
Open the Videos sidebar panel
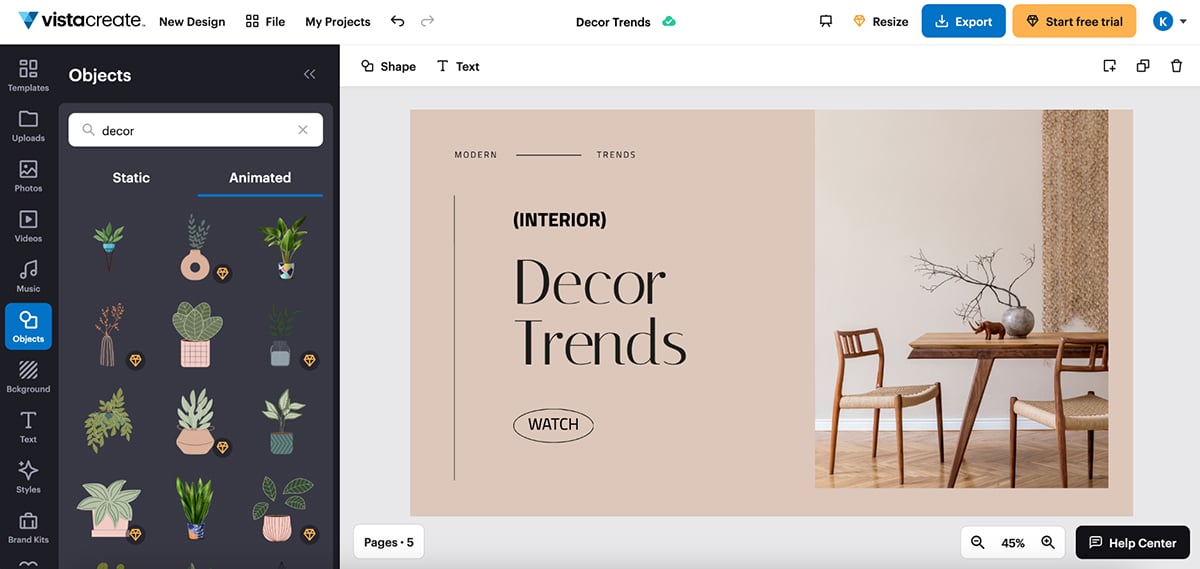pyautogui.click(x=28, y=226)
